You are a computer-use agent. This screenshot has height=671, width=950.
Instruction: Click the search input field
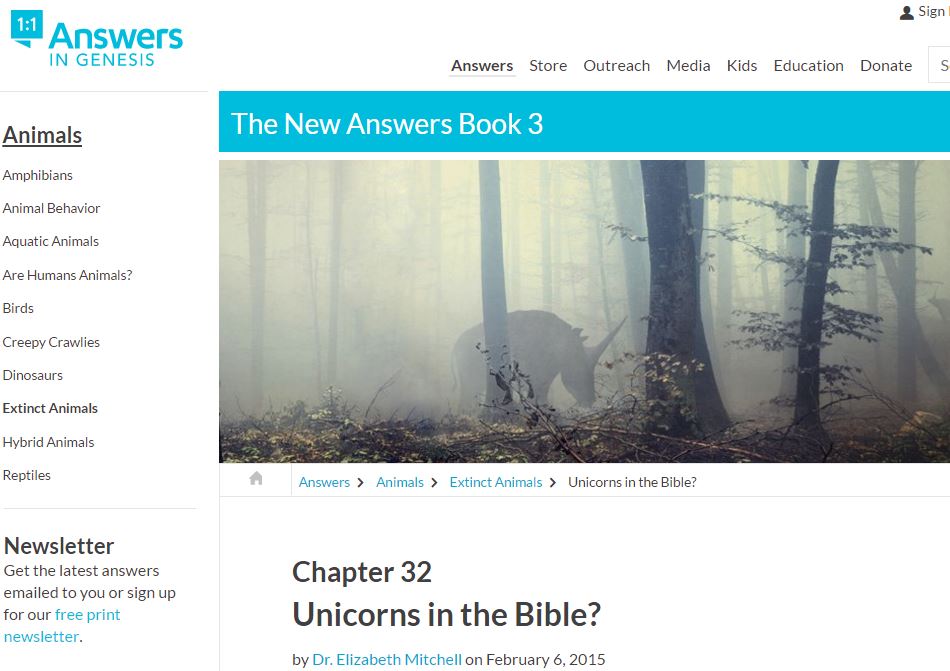939,65
